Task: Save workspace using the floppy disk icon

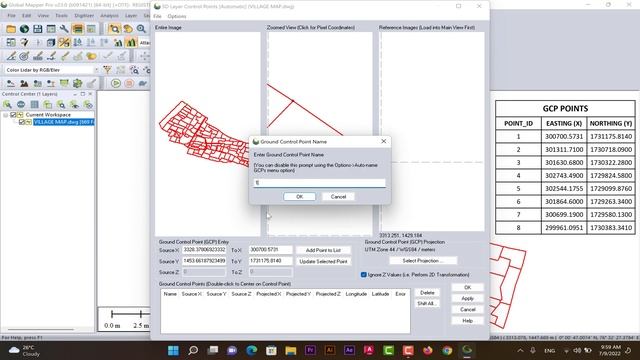Action: pyautogui.click(x=38, y=29)
